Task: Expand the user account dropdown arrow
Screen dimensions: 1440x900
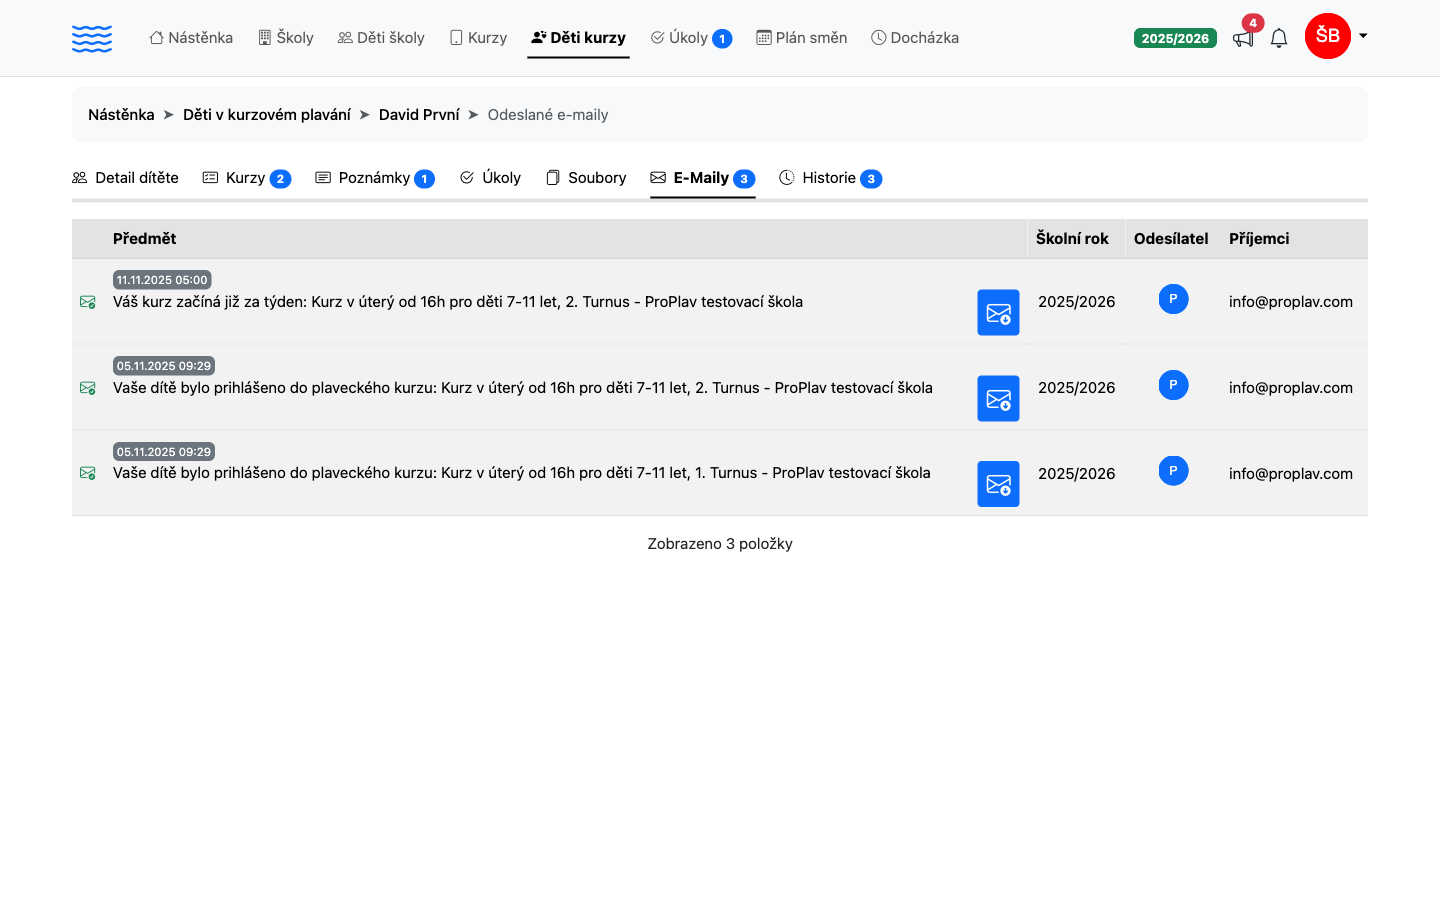Action: click(x=1363, y=36)
